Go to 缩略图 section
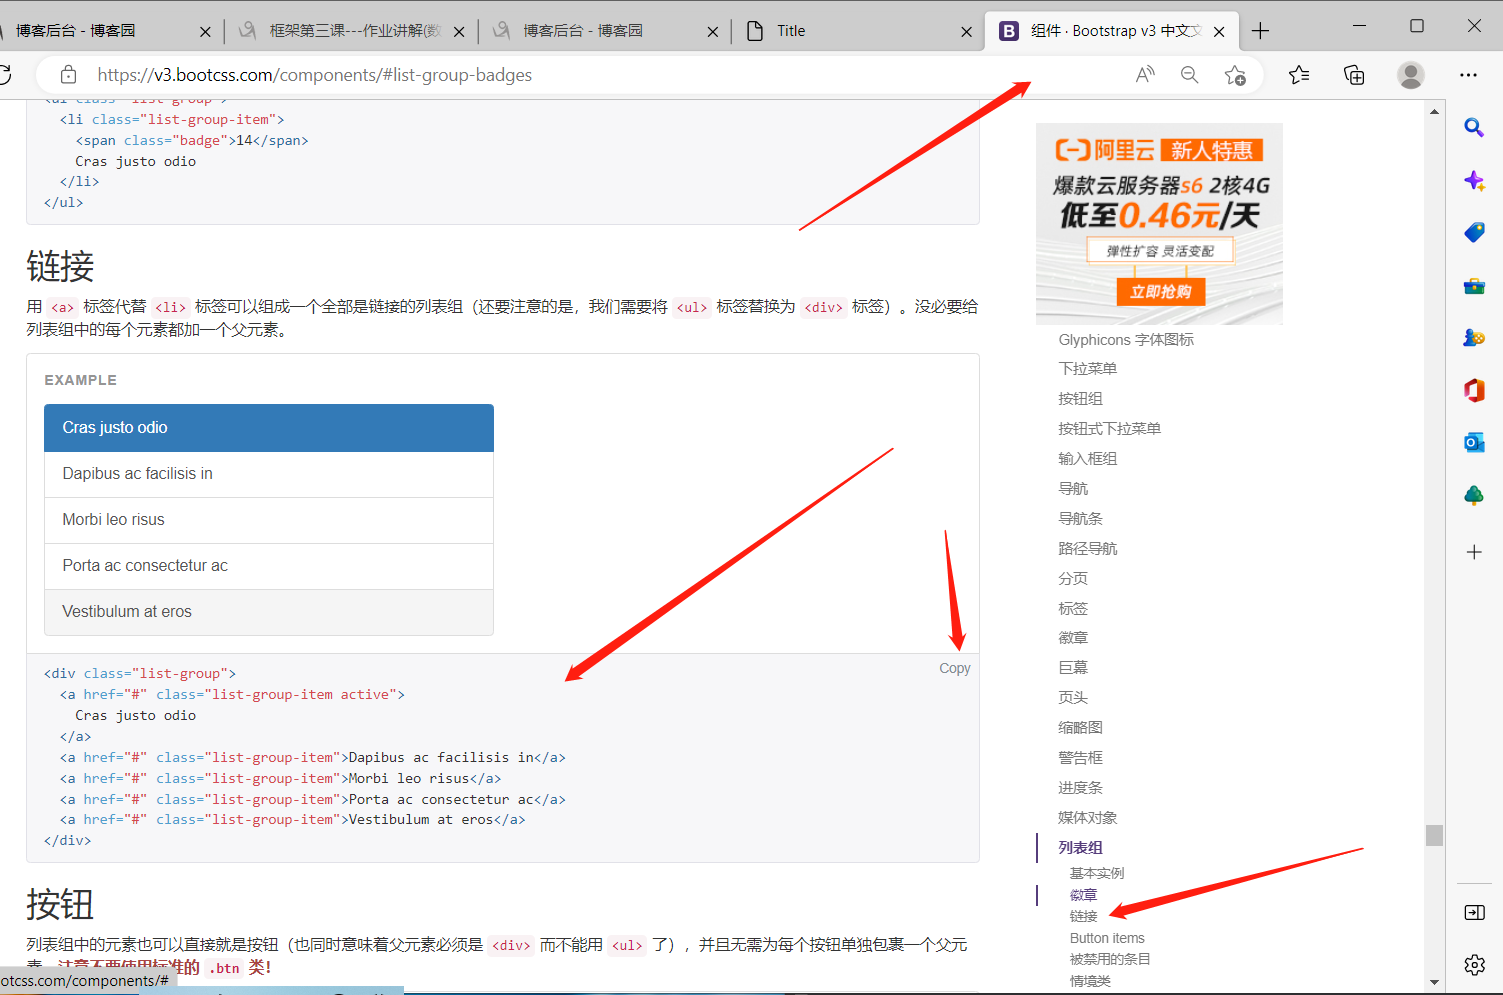 pos(1081,728)
